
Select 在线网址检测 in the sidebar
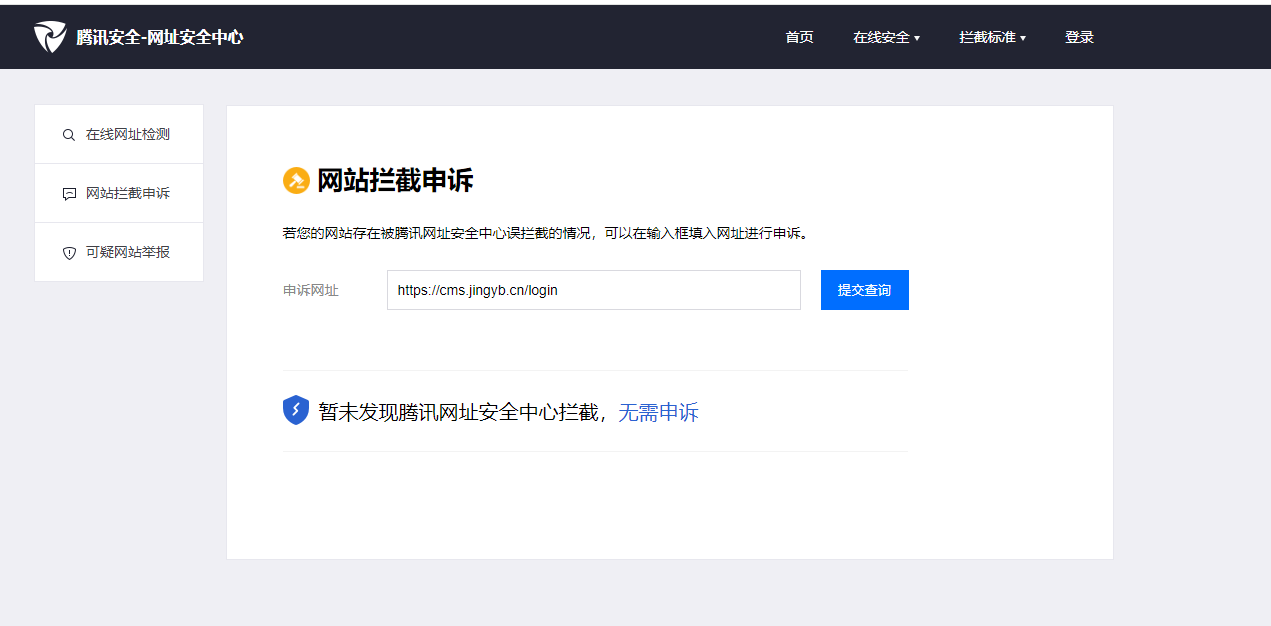tap(119, 134)
